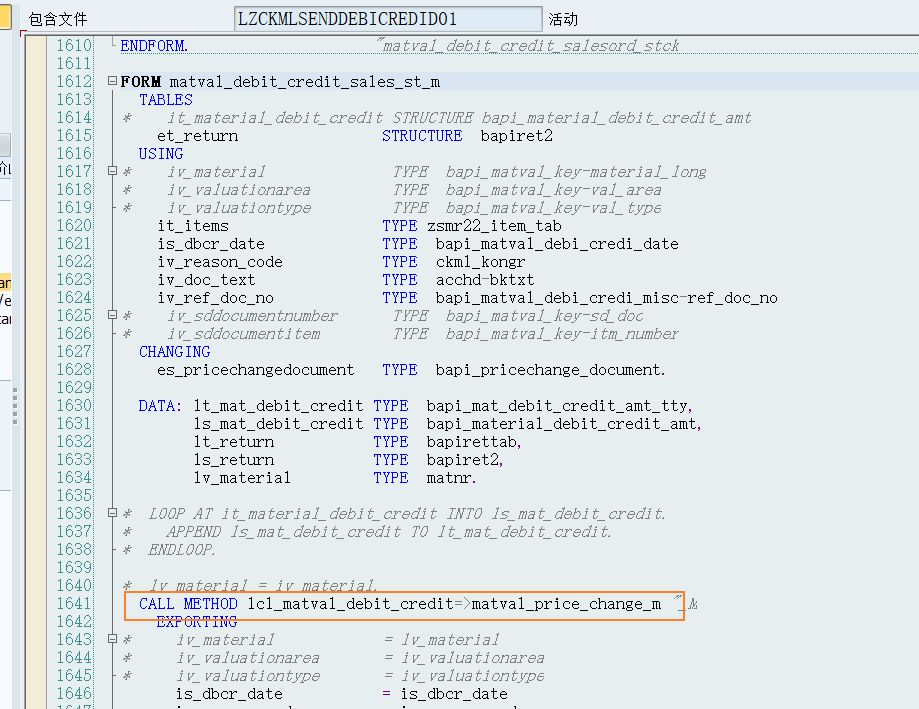The width and height of the screenshot is (919, 709).
Task: Click lt_mat_debit_credit variable
Action: tap(278, 406)
